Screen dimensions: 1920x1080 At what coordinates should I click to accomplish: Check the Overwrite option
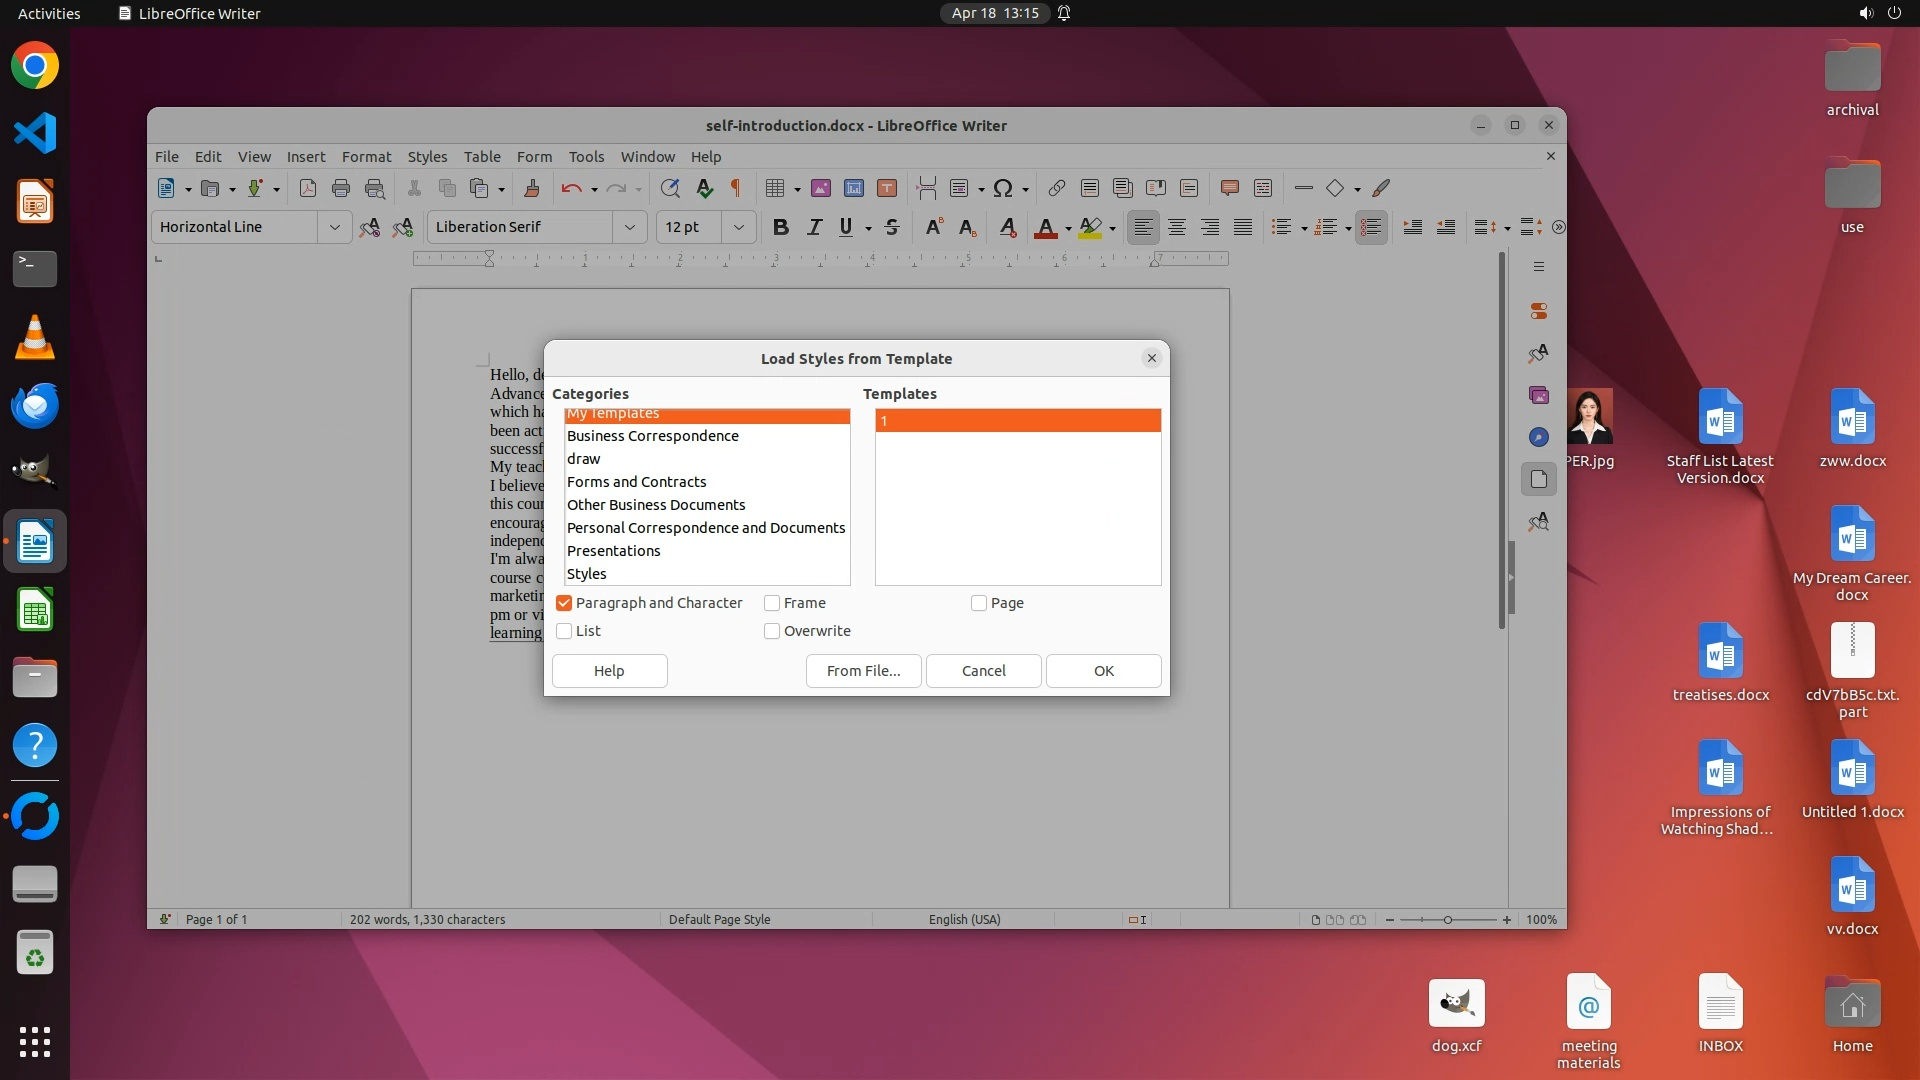(x=772, y=631)
